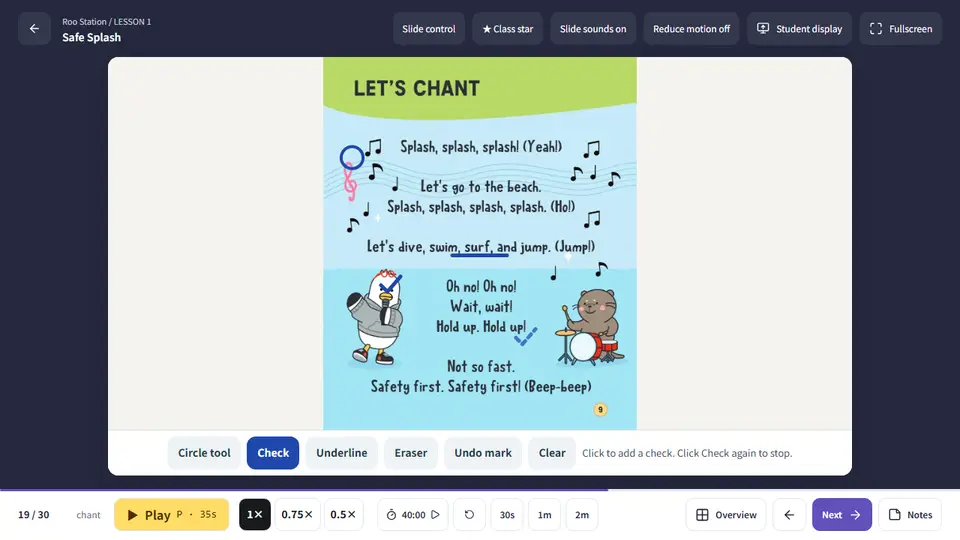
Task: Click the page number 9 badge
Action: [x=600, y=410]
